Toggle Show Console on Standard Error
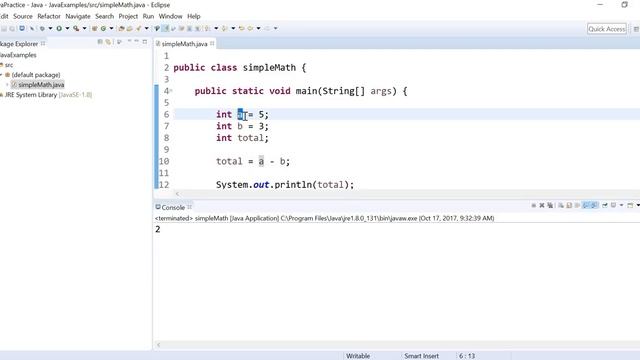The image size is (640, 360). (594, 205)
